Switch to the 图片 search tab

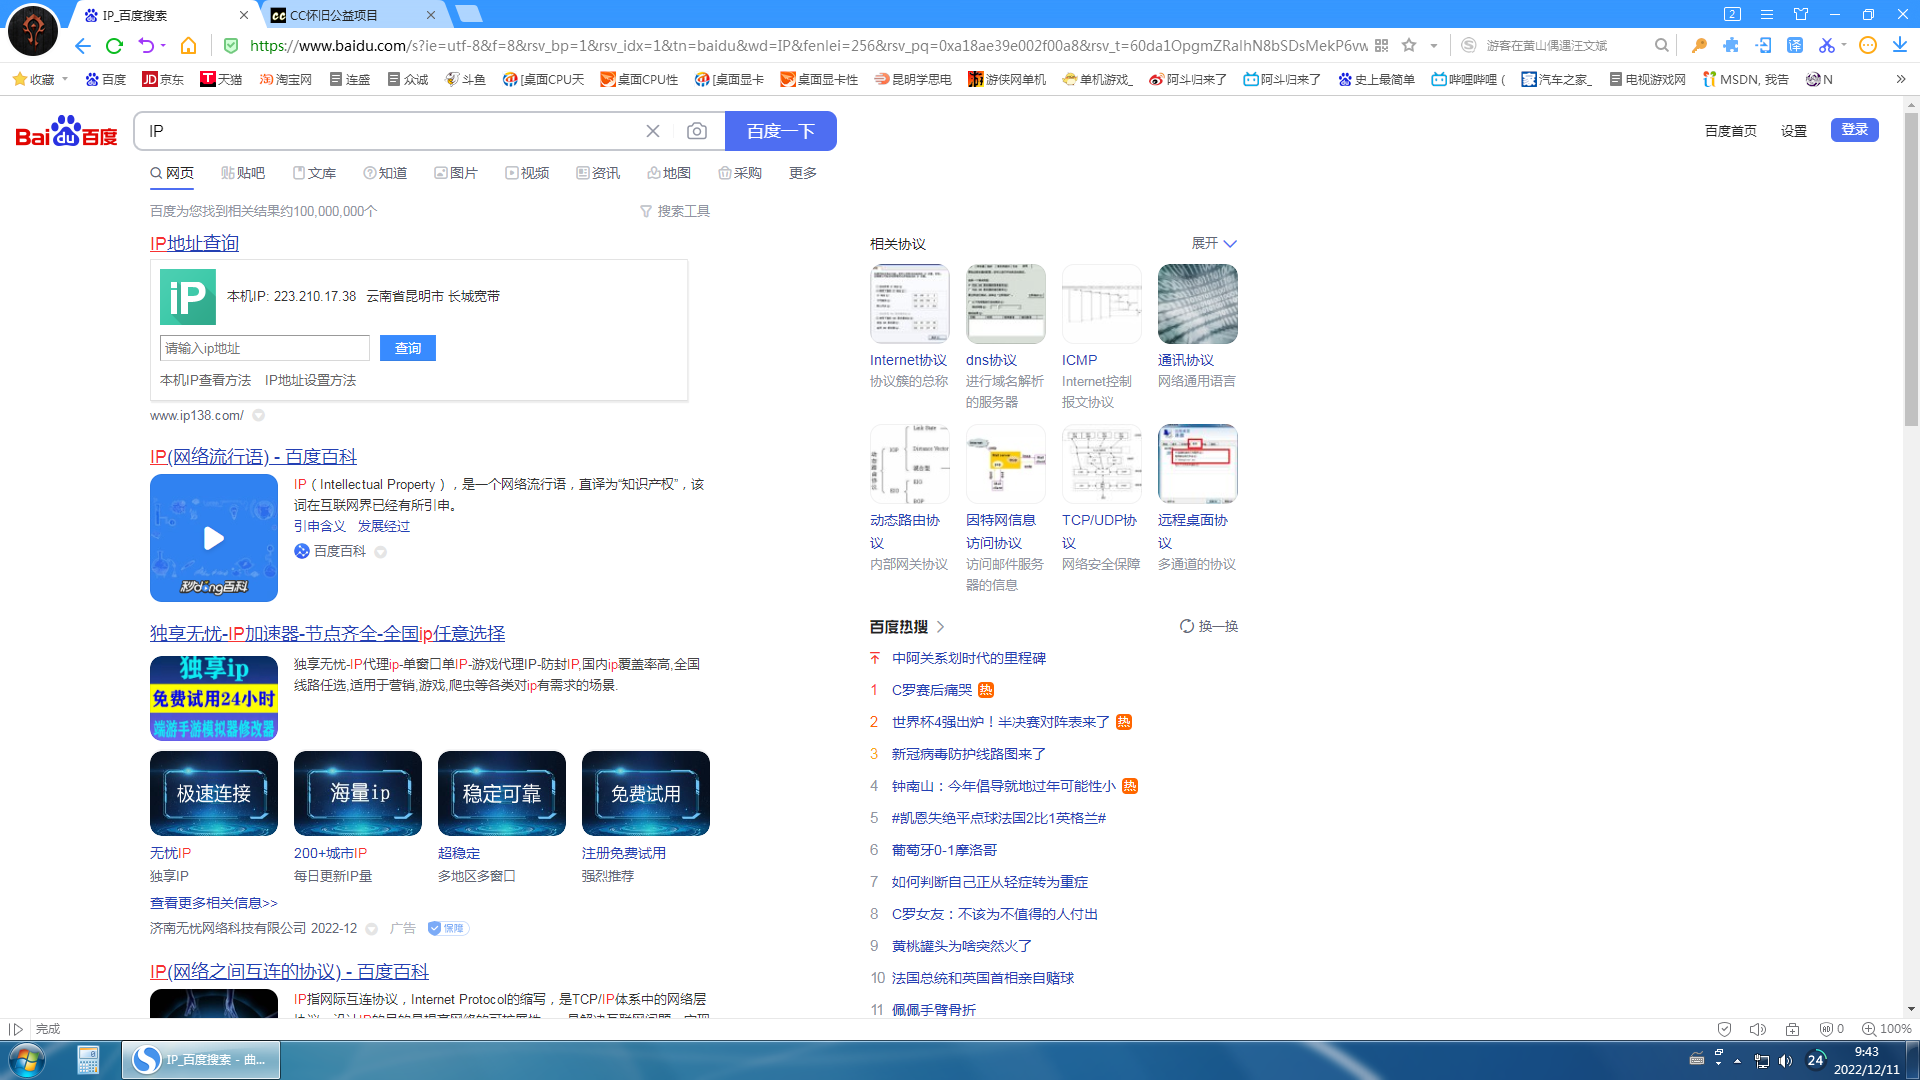tap(456, 172)
